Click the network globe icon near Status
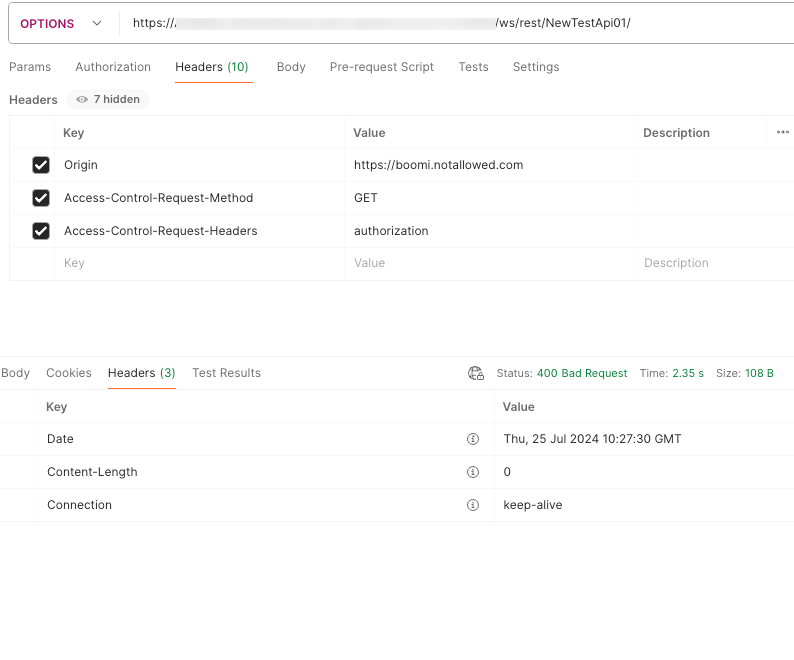 [476, 373]
